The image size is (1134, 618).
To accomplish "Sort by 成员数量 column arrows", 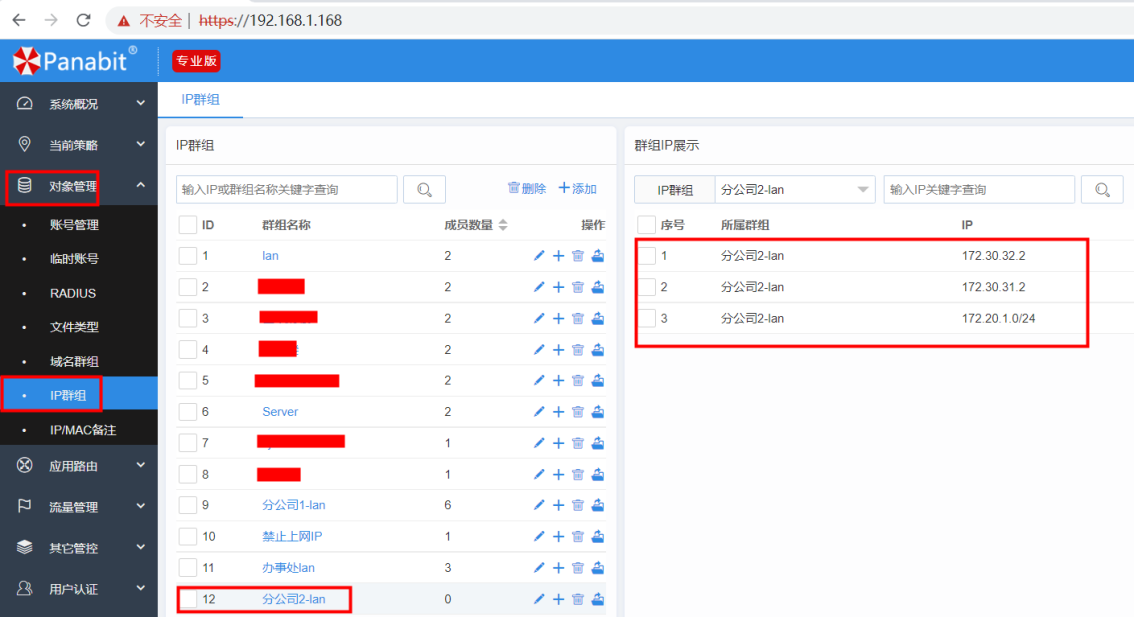I will pos(503,225).
